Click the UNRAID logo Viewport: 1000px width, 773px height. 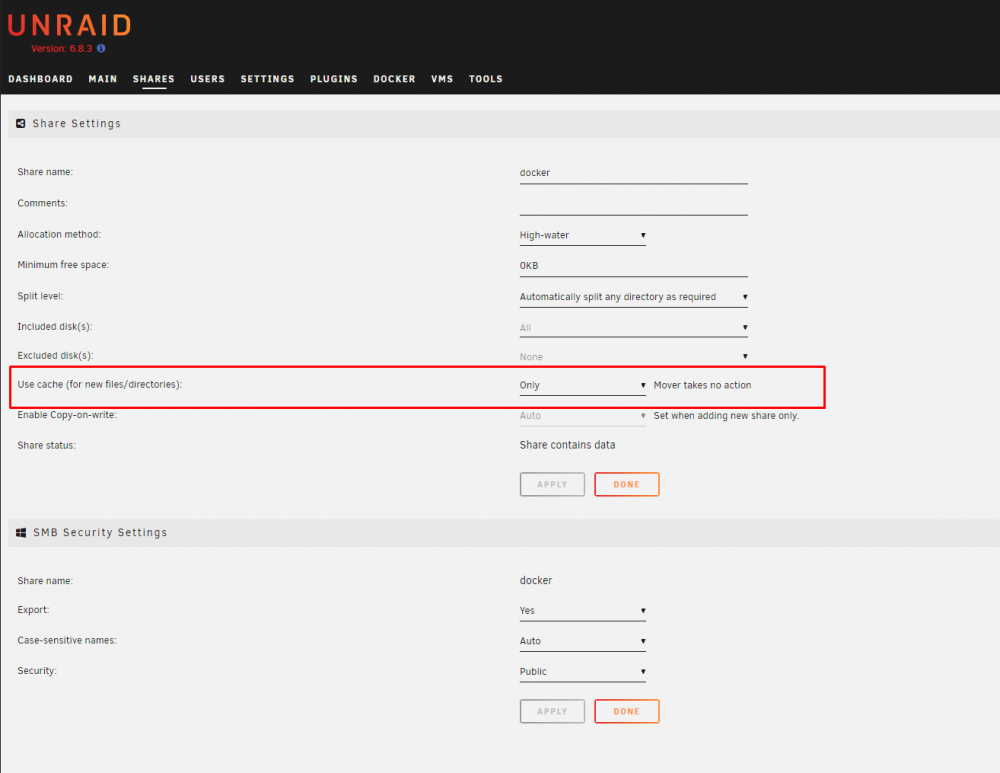coord(70,26)
